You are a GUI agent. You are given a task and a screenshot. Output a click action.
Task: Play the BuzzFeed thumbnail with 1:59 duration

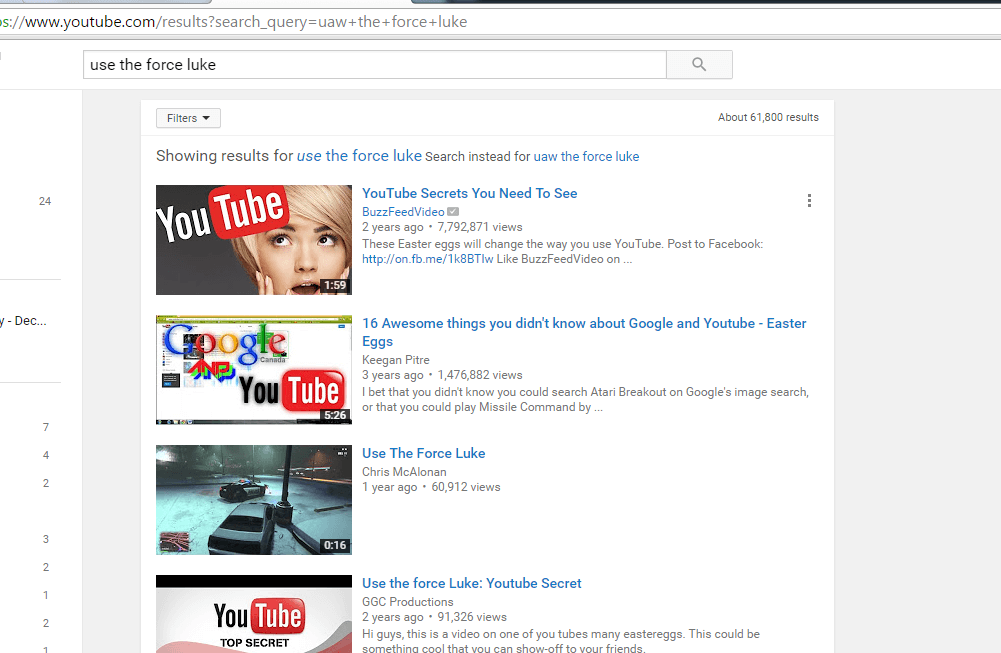[254, 240]
